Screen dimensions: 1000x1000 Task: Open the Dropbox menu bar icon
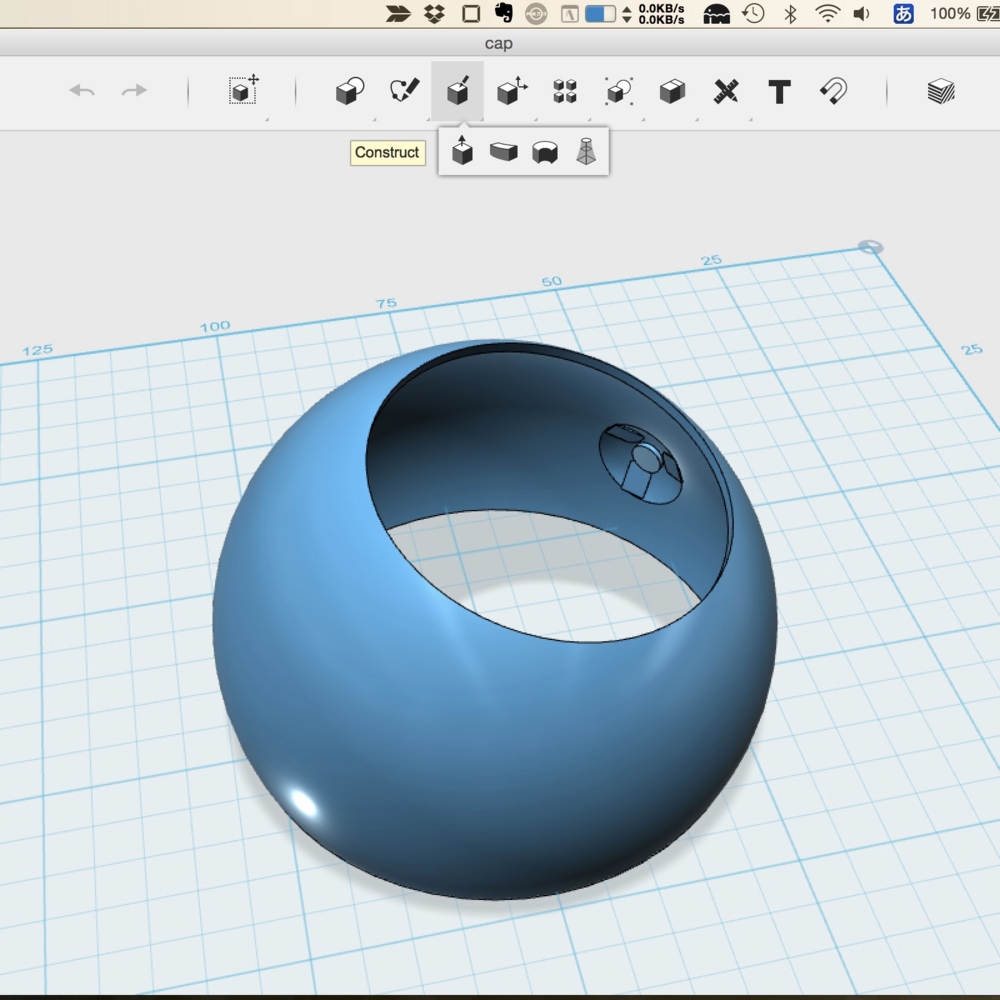(x=434, y=13)
